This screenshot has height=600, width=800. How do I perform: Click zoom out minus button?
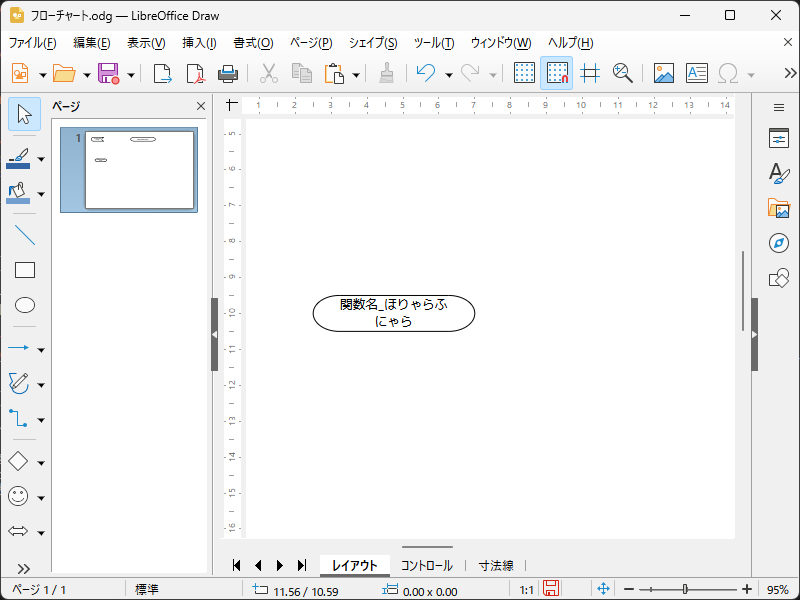point(629,589)
